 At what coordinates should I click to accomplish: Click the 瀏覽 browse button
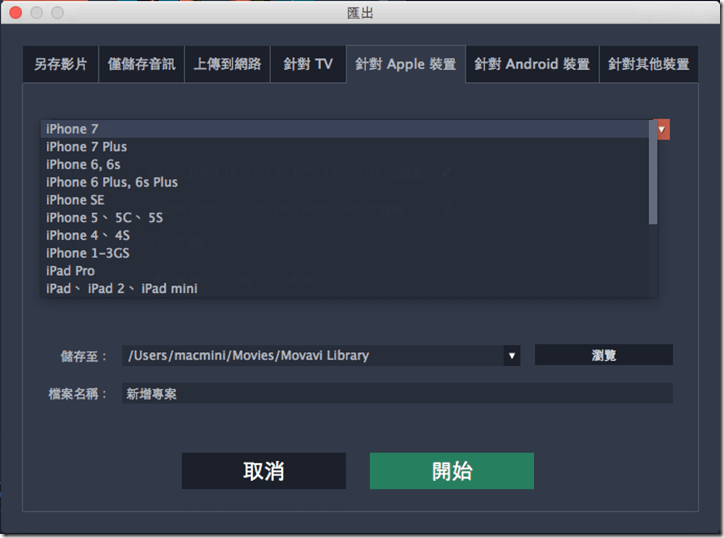[x=603, y=355]
